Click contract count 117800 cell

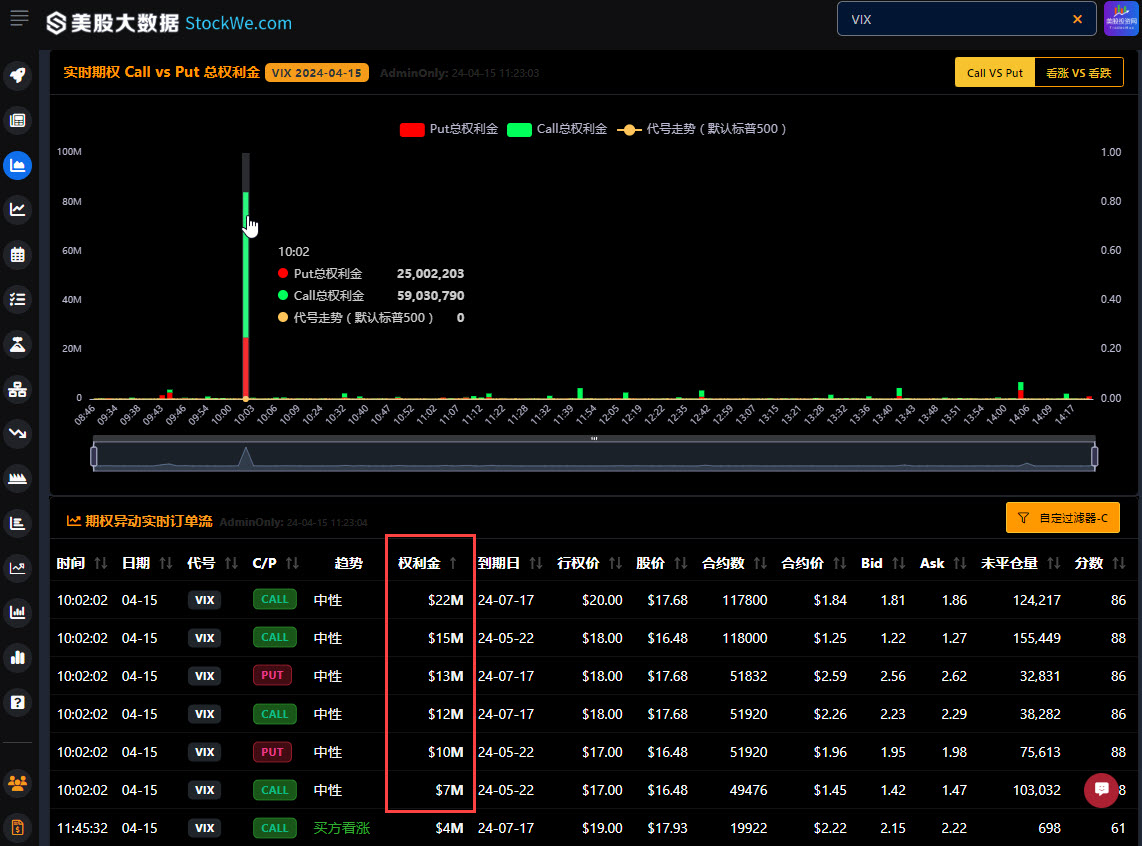coord(744,600)
